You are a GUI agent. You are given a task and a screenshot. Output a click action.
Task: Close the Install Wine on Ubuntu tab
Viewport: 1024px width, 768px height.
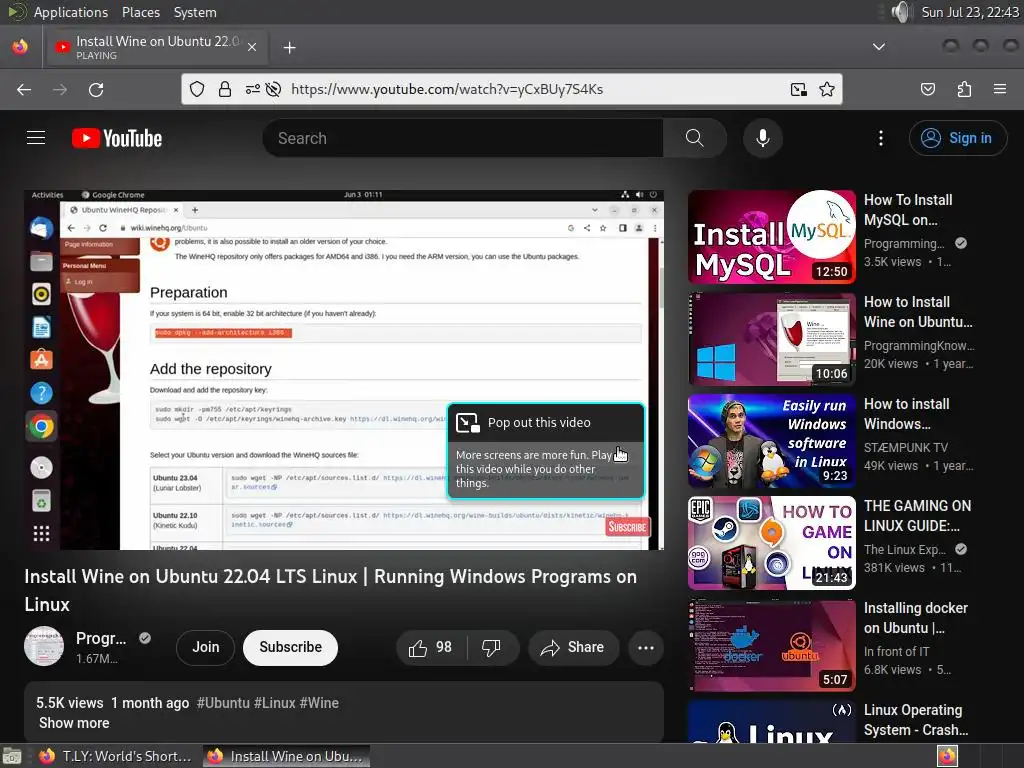(252, 47)
